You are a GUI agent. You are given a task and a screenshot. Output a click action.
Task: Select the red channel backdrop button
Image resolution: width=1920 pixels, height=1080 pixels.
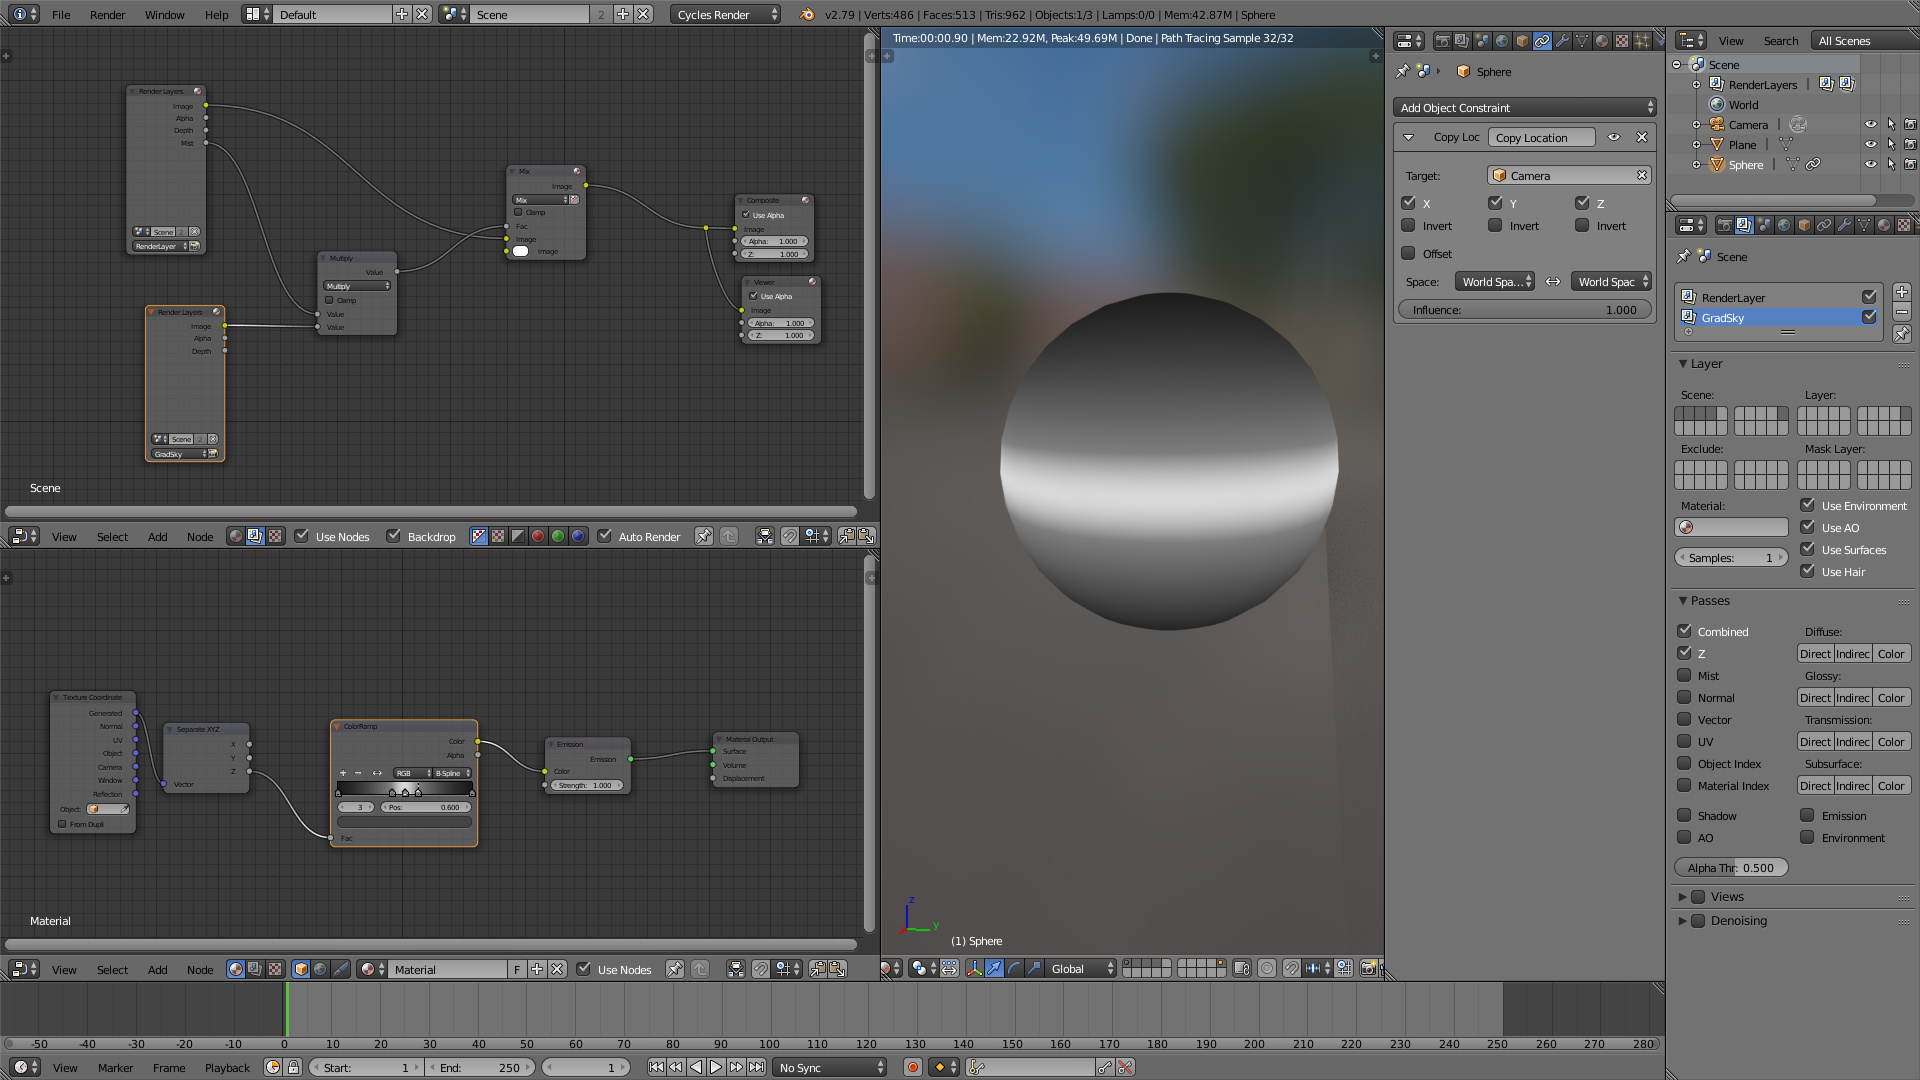pyautogui.click(x=538, y=536)
